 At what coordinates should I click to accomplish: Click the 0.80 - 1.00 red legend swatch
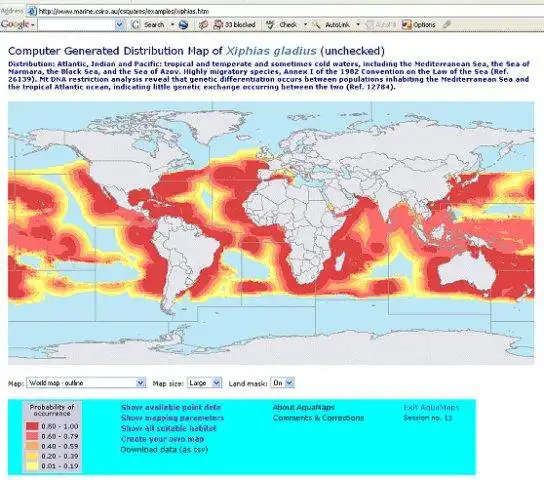click(32, 426)
